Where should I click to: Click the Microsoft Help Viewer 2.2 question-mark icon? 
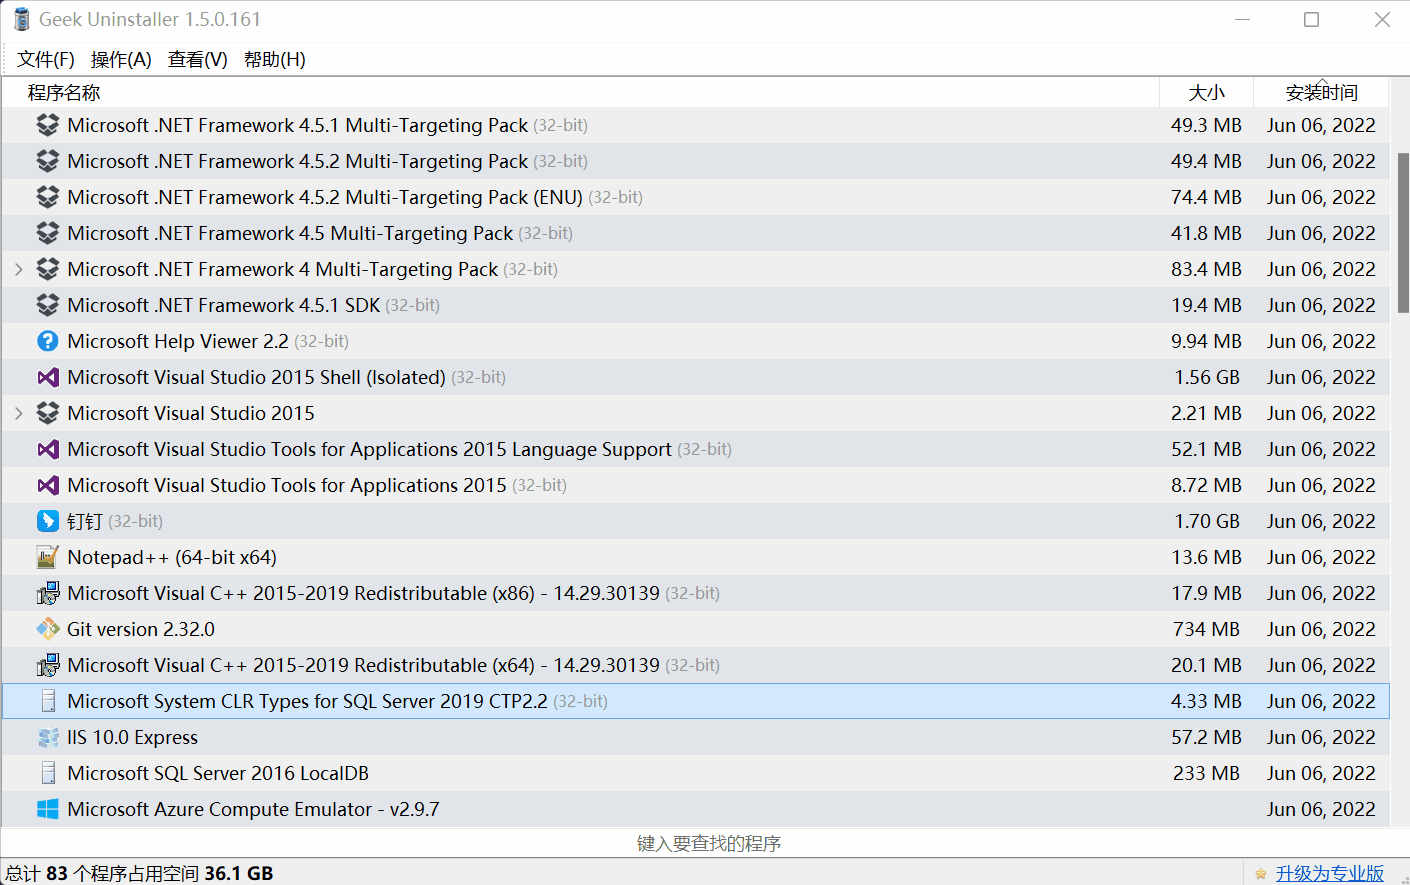[x=47, y=341]
